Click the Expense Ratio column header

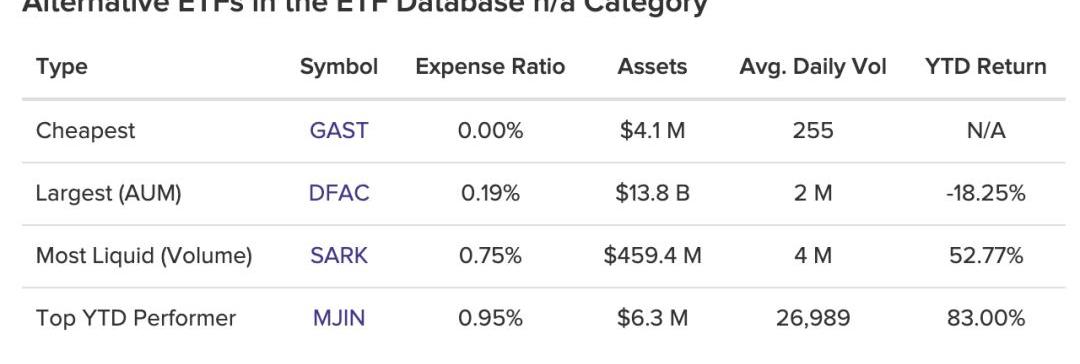click(x=490, y=67)
